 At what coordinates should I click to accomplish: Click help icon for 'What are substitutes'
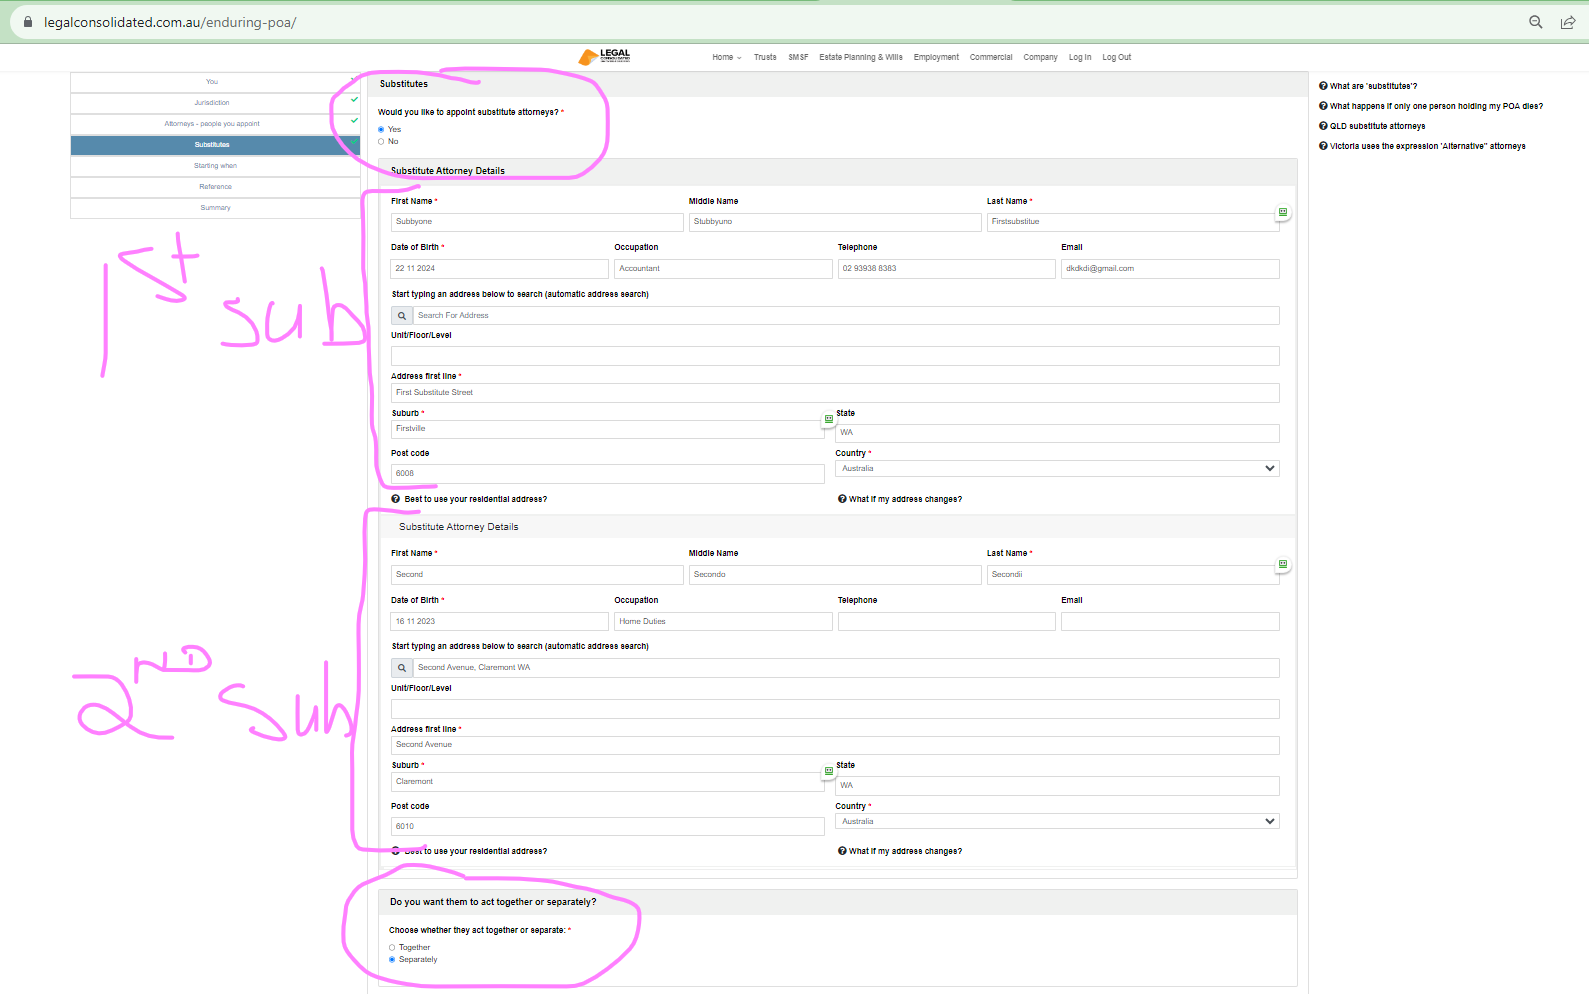pyautogui.click(x=1323, y=86)
